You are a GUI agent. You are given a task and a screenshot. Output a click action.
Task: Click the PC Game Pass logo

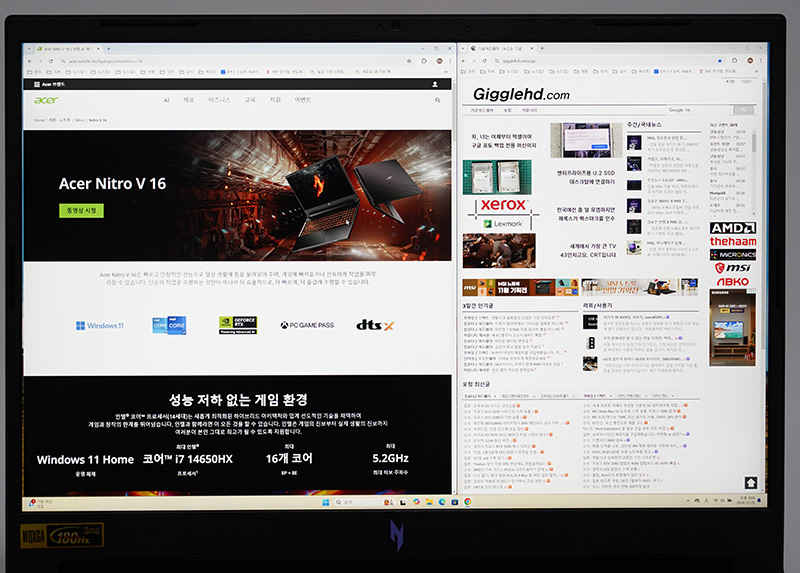307,325
